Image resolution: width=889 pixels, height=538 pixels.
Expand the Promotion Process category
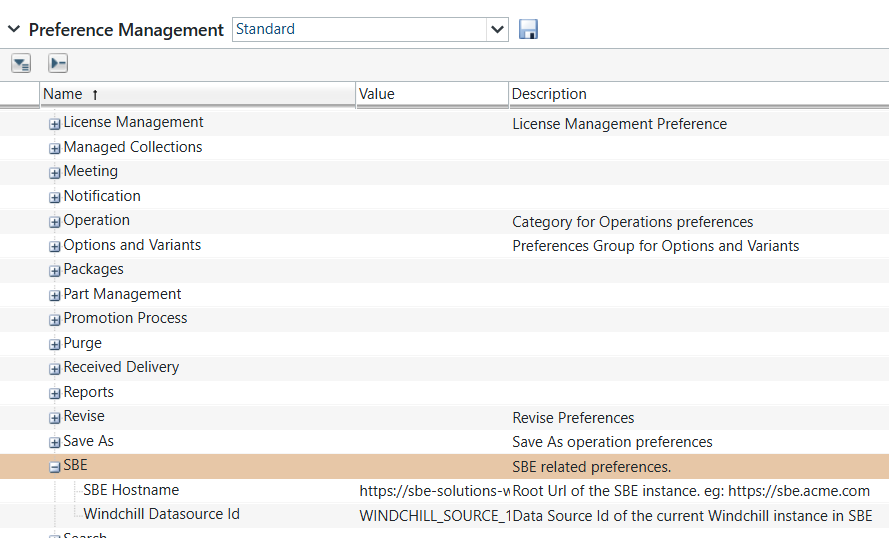pyautogui.click(x=55, y=319)
